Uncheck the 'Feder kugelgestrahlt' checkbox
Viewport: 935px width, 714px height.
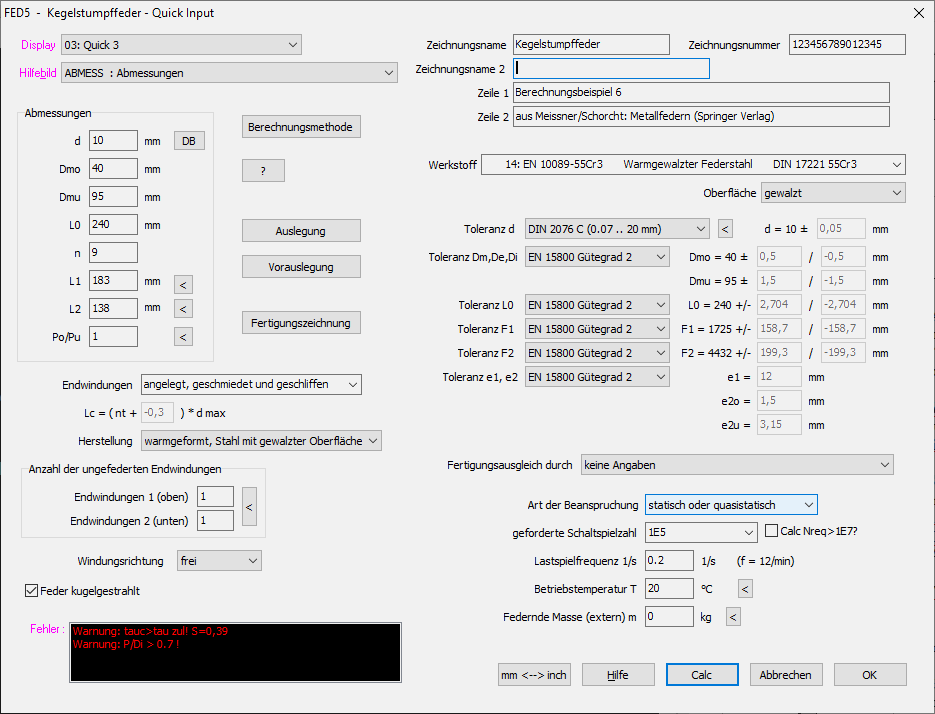point(32,591)
